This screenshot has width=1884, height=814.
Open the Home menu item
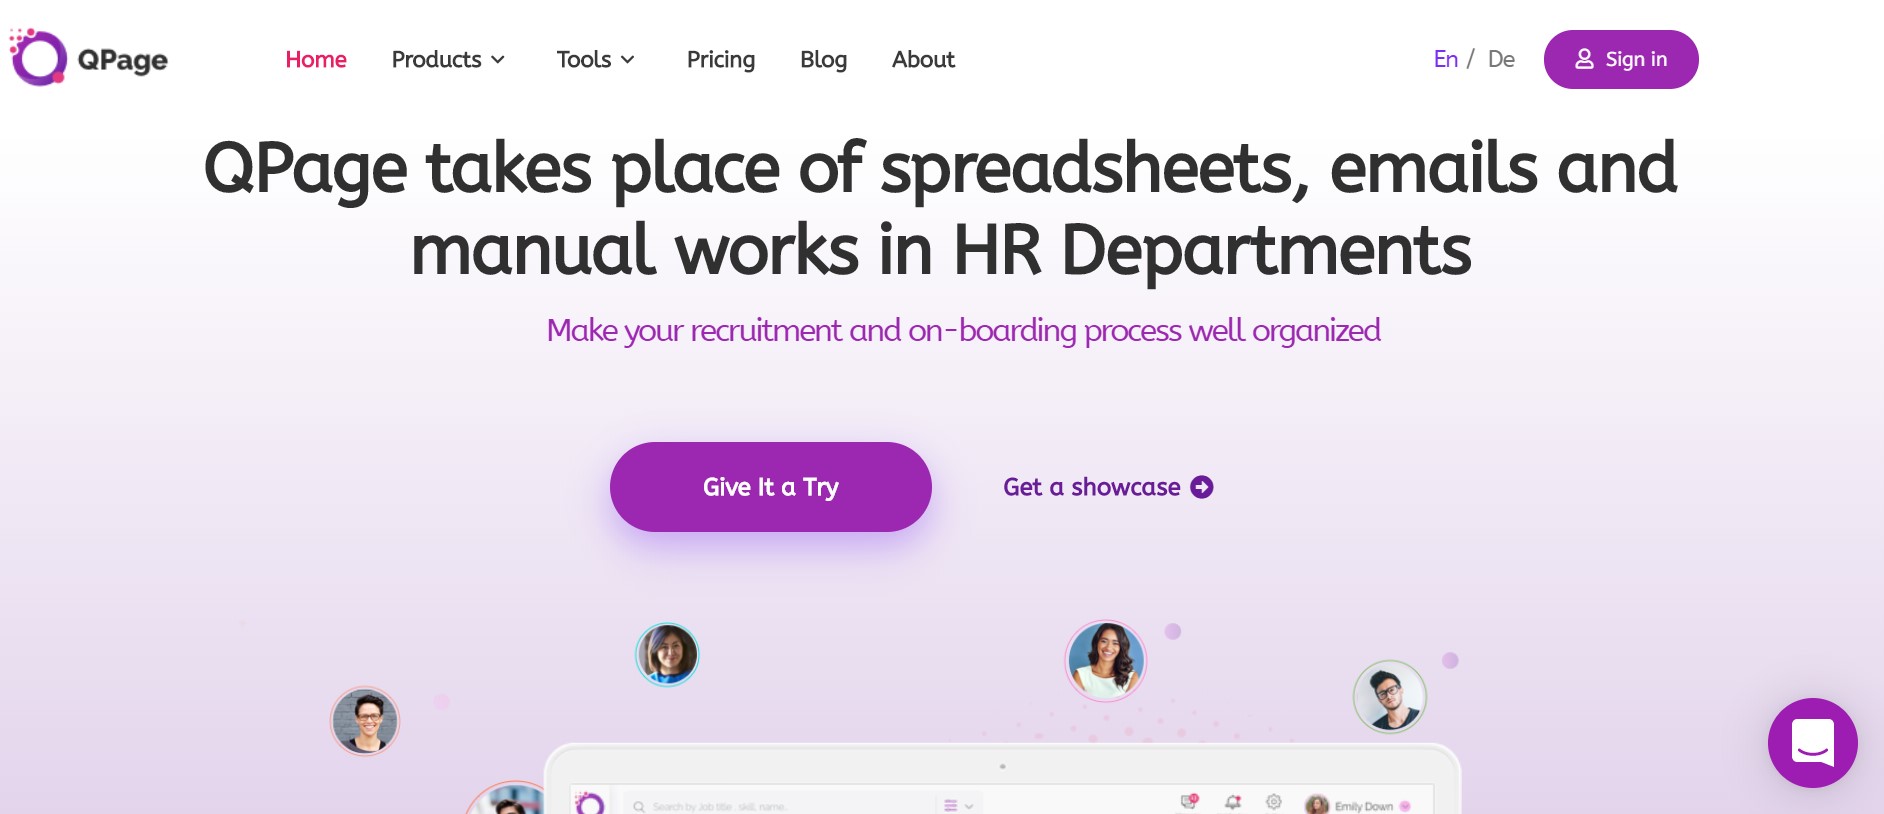[x=316, y=59]
